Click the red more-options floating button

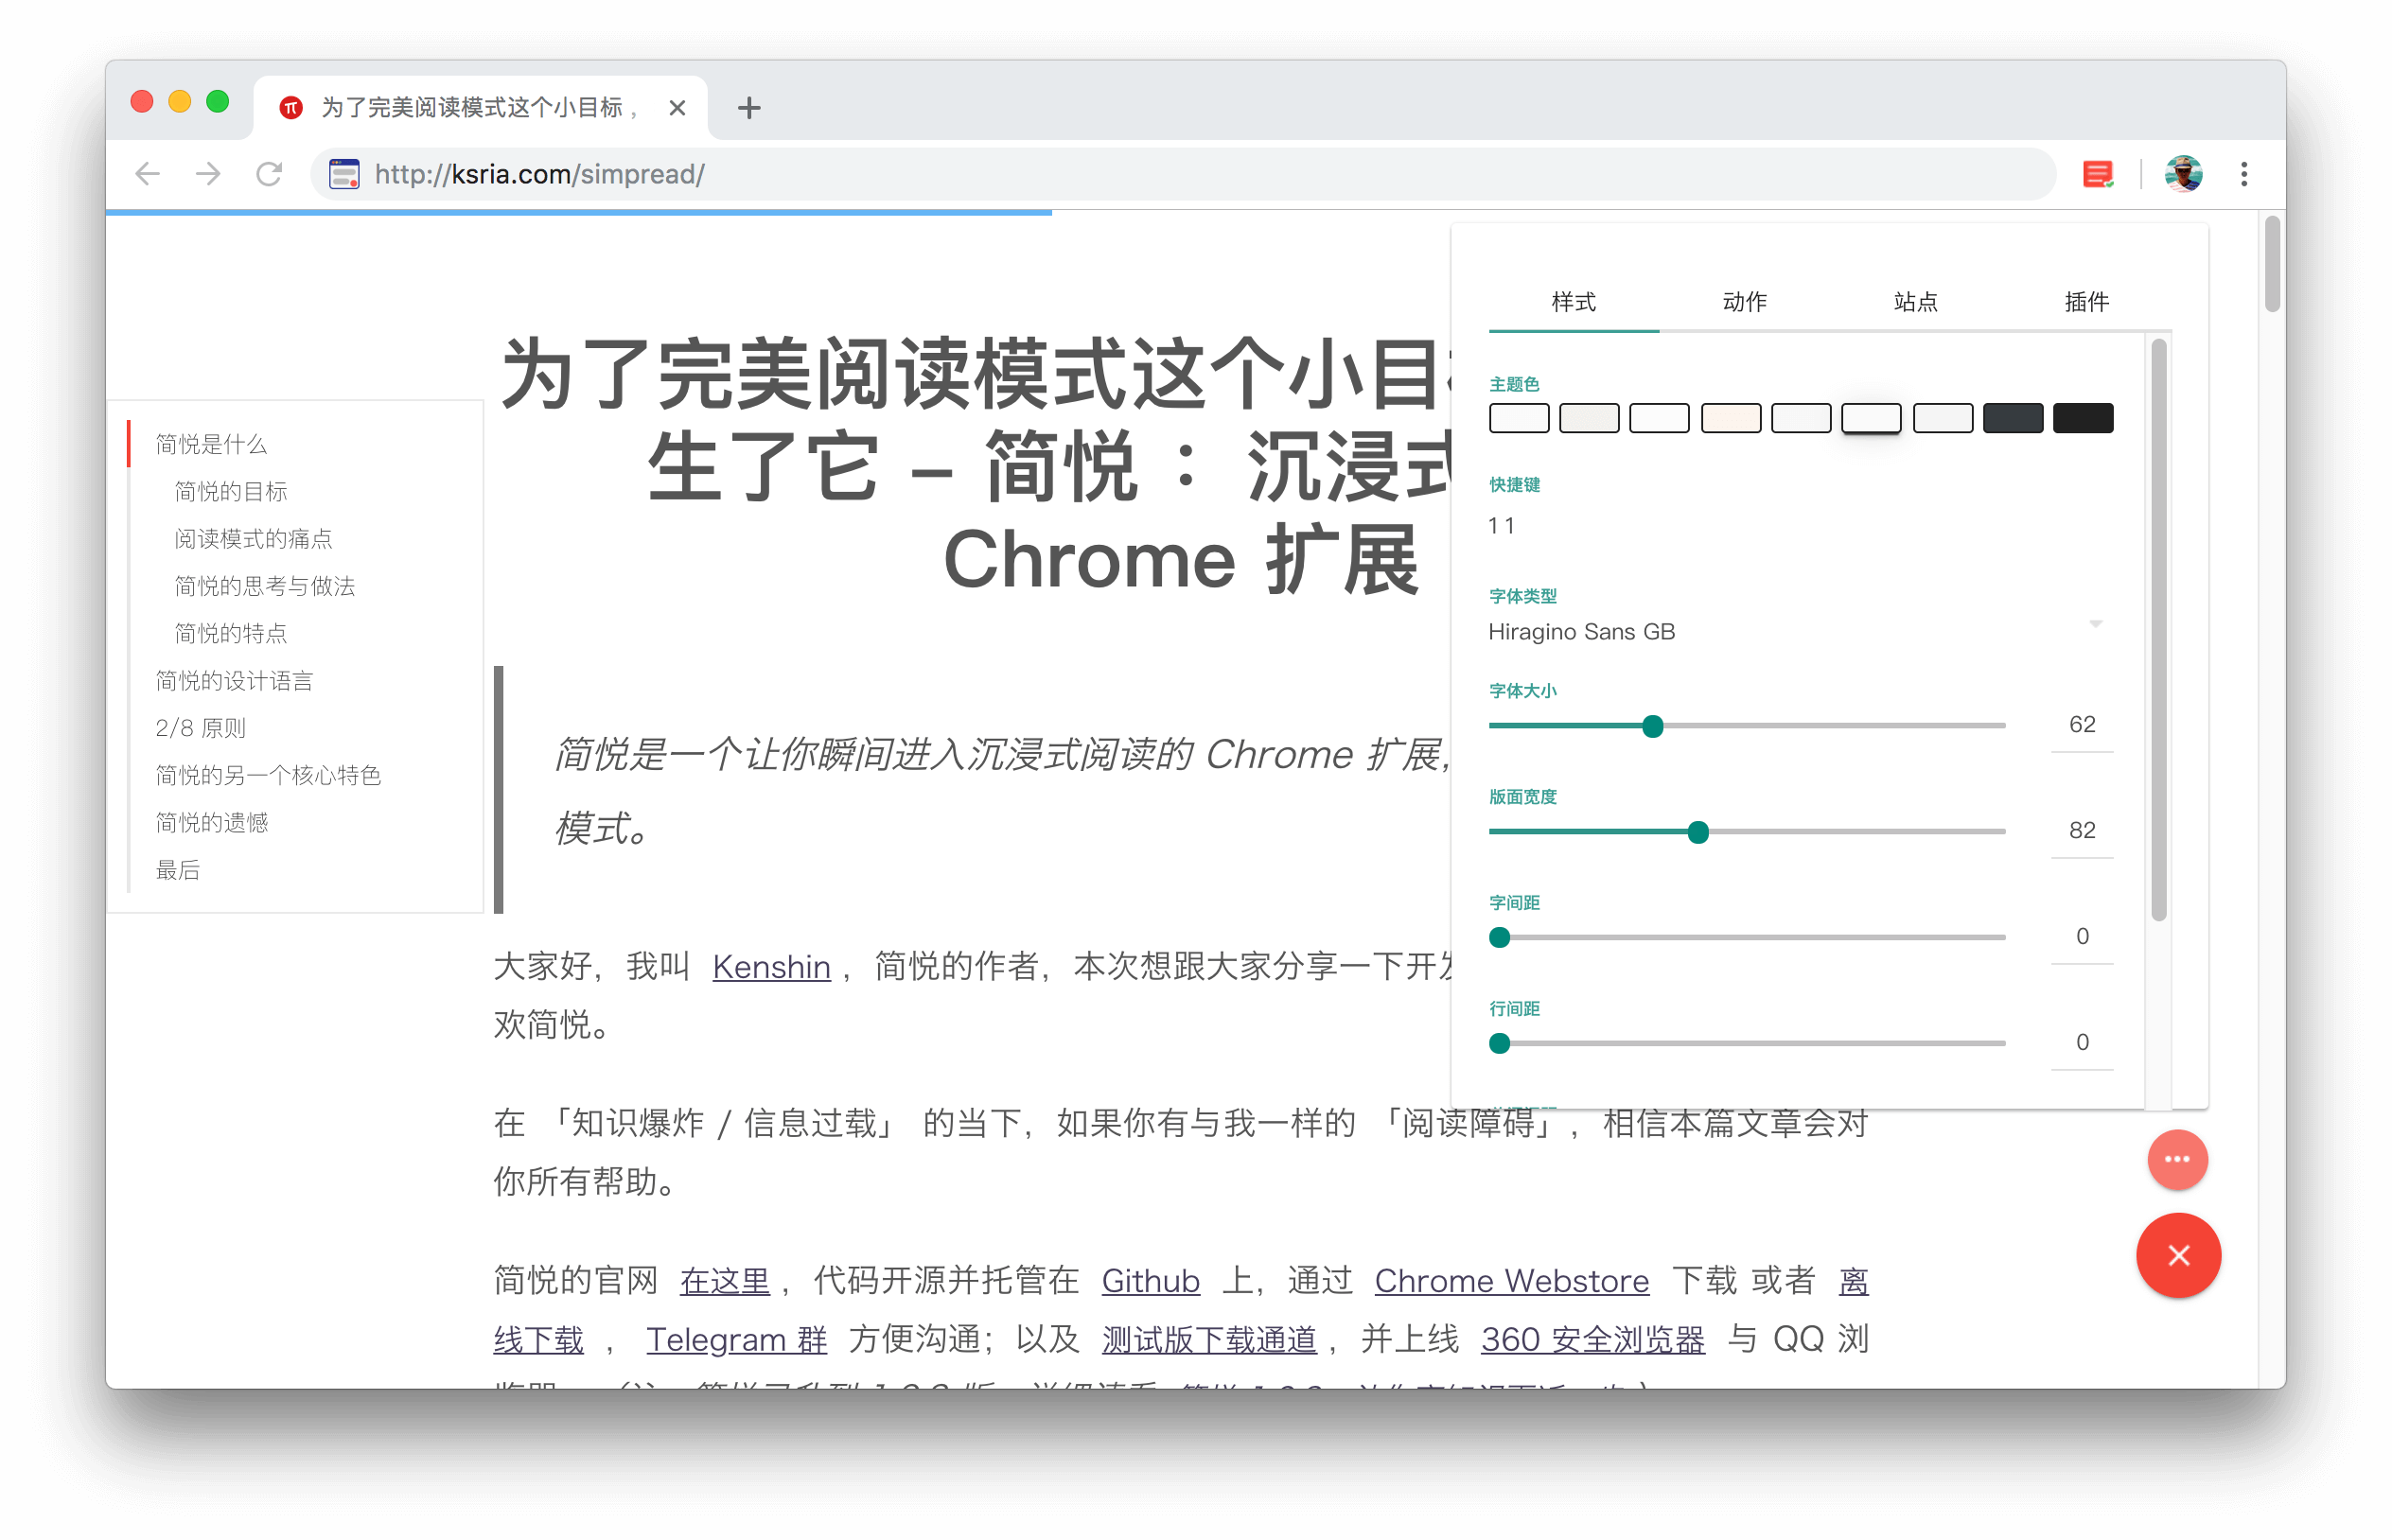[2177, 1160]
